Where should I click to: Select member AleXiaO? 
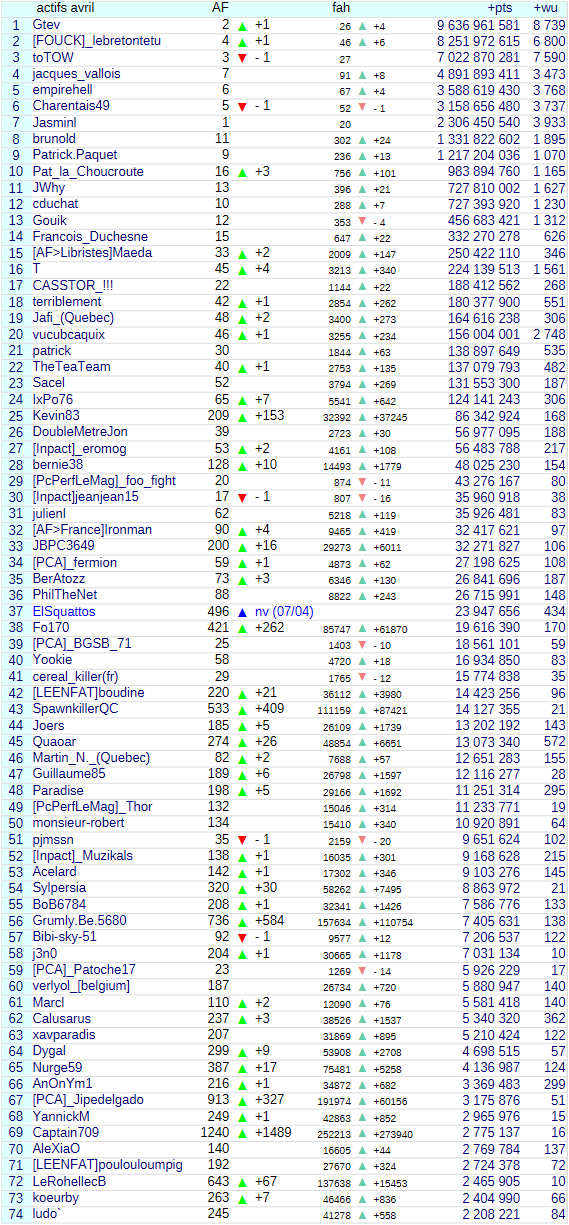pos(56,1148)
